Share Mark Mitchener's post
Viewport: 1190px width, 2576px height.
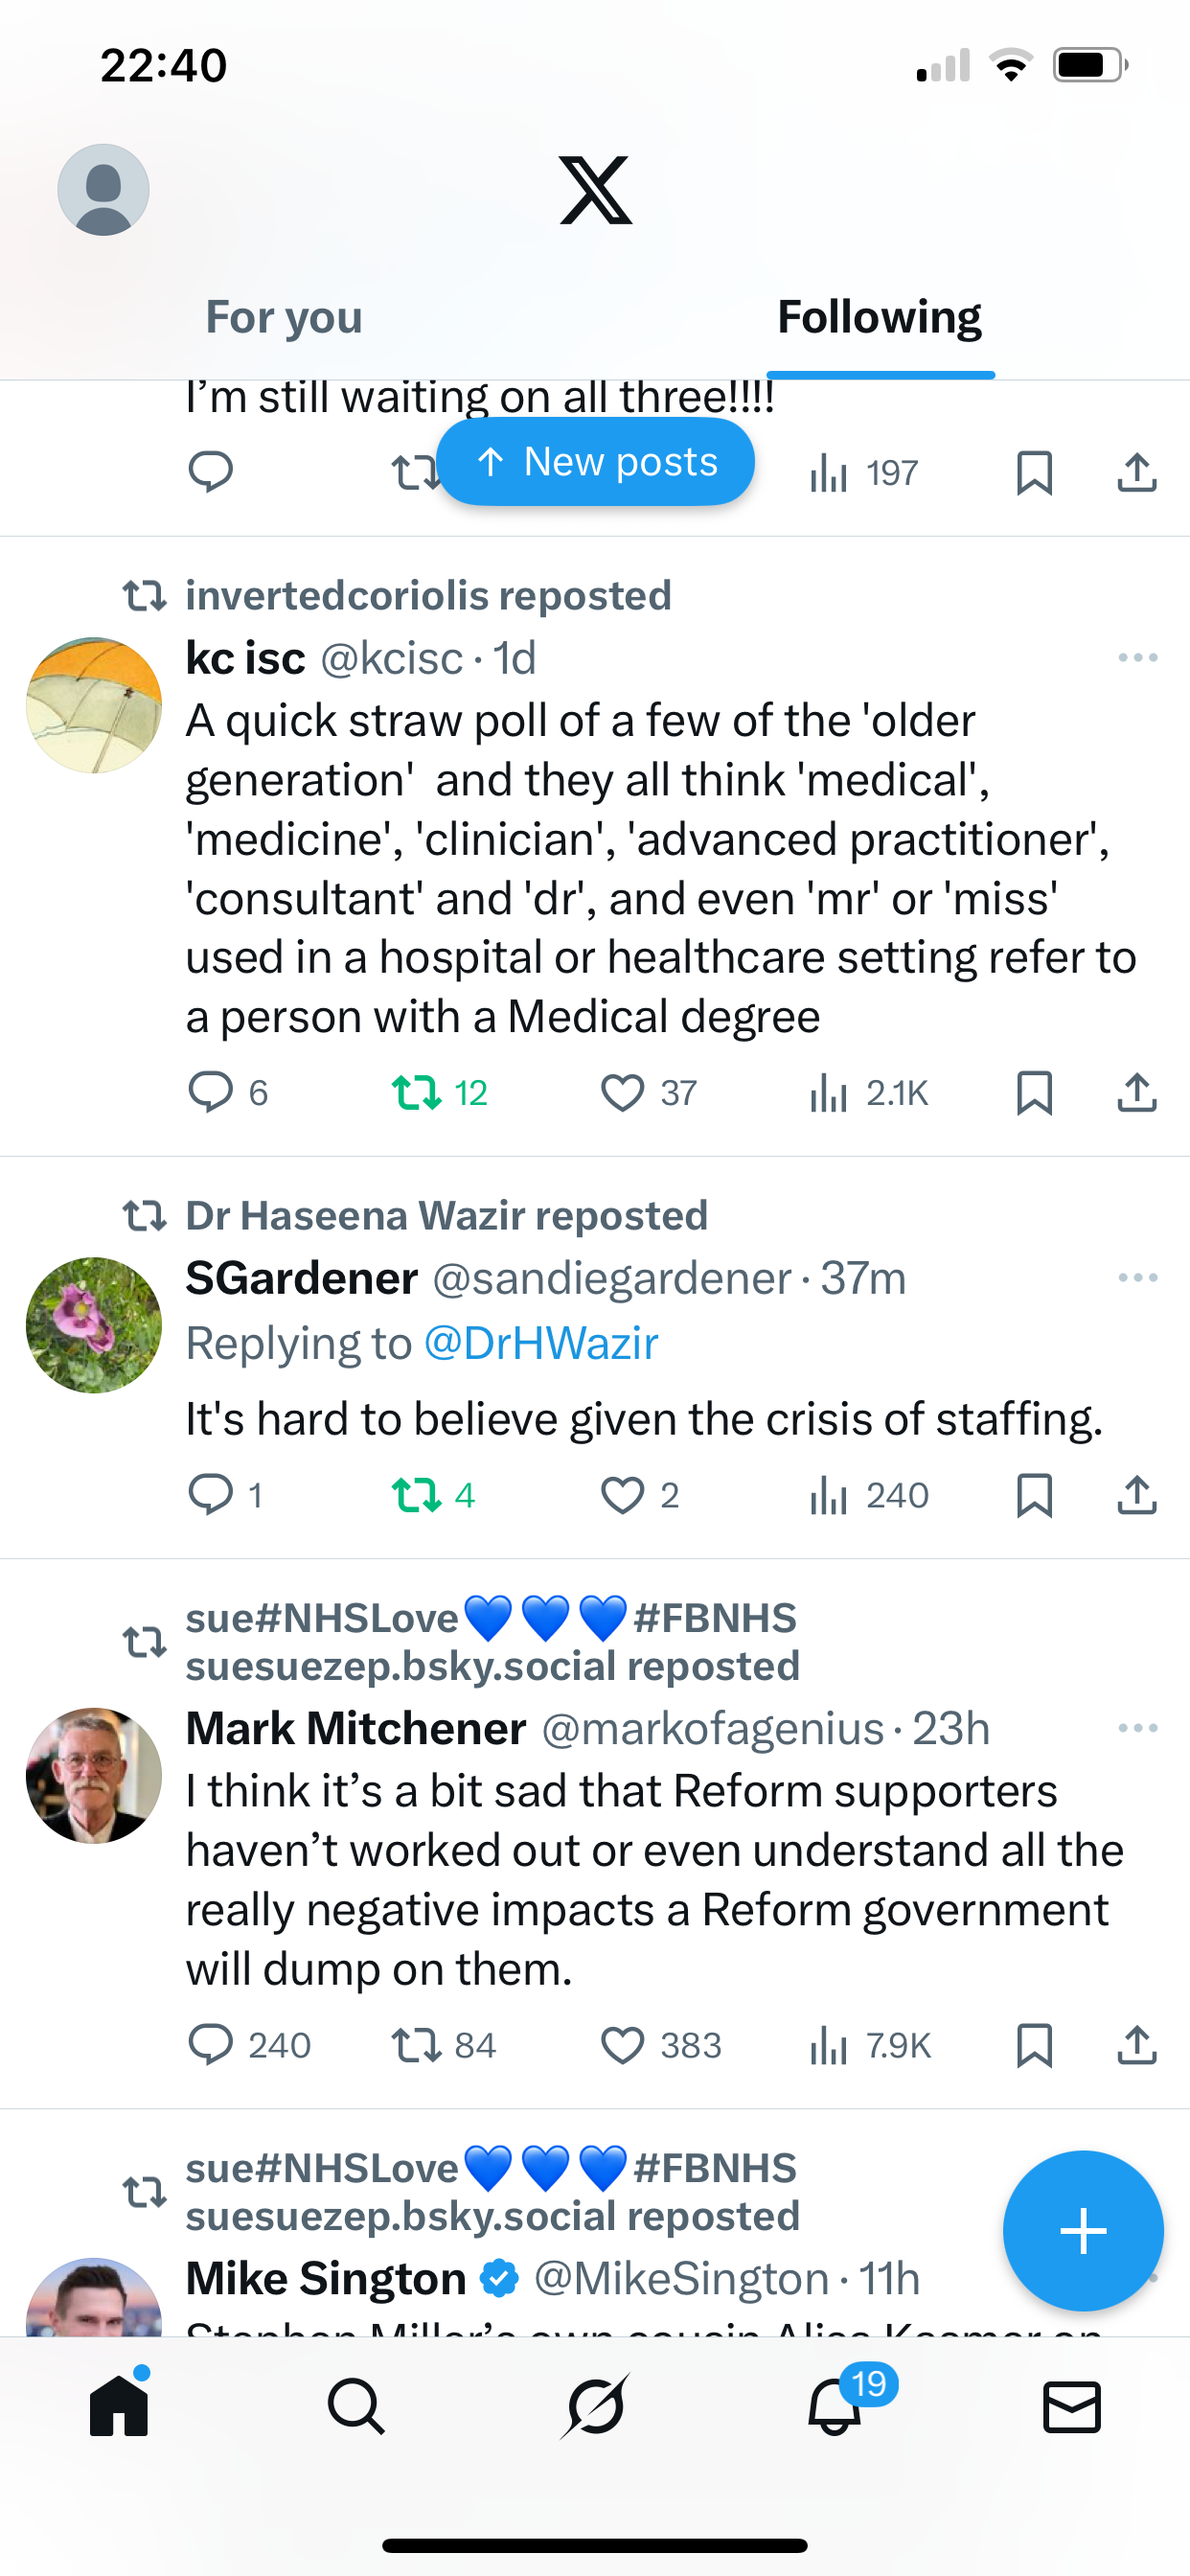1137,2045
